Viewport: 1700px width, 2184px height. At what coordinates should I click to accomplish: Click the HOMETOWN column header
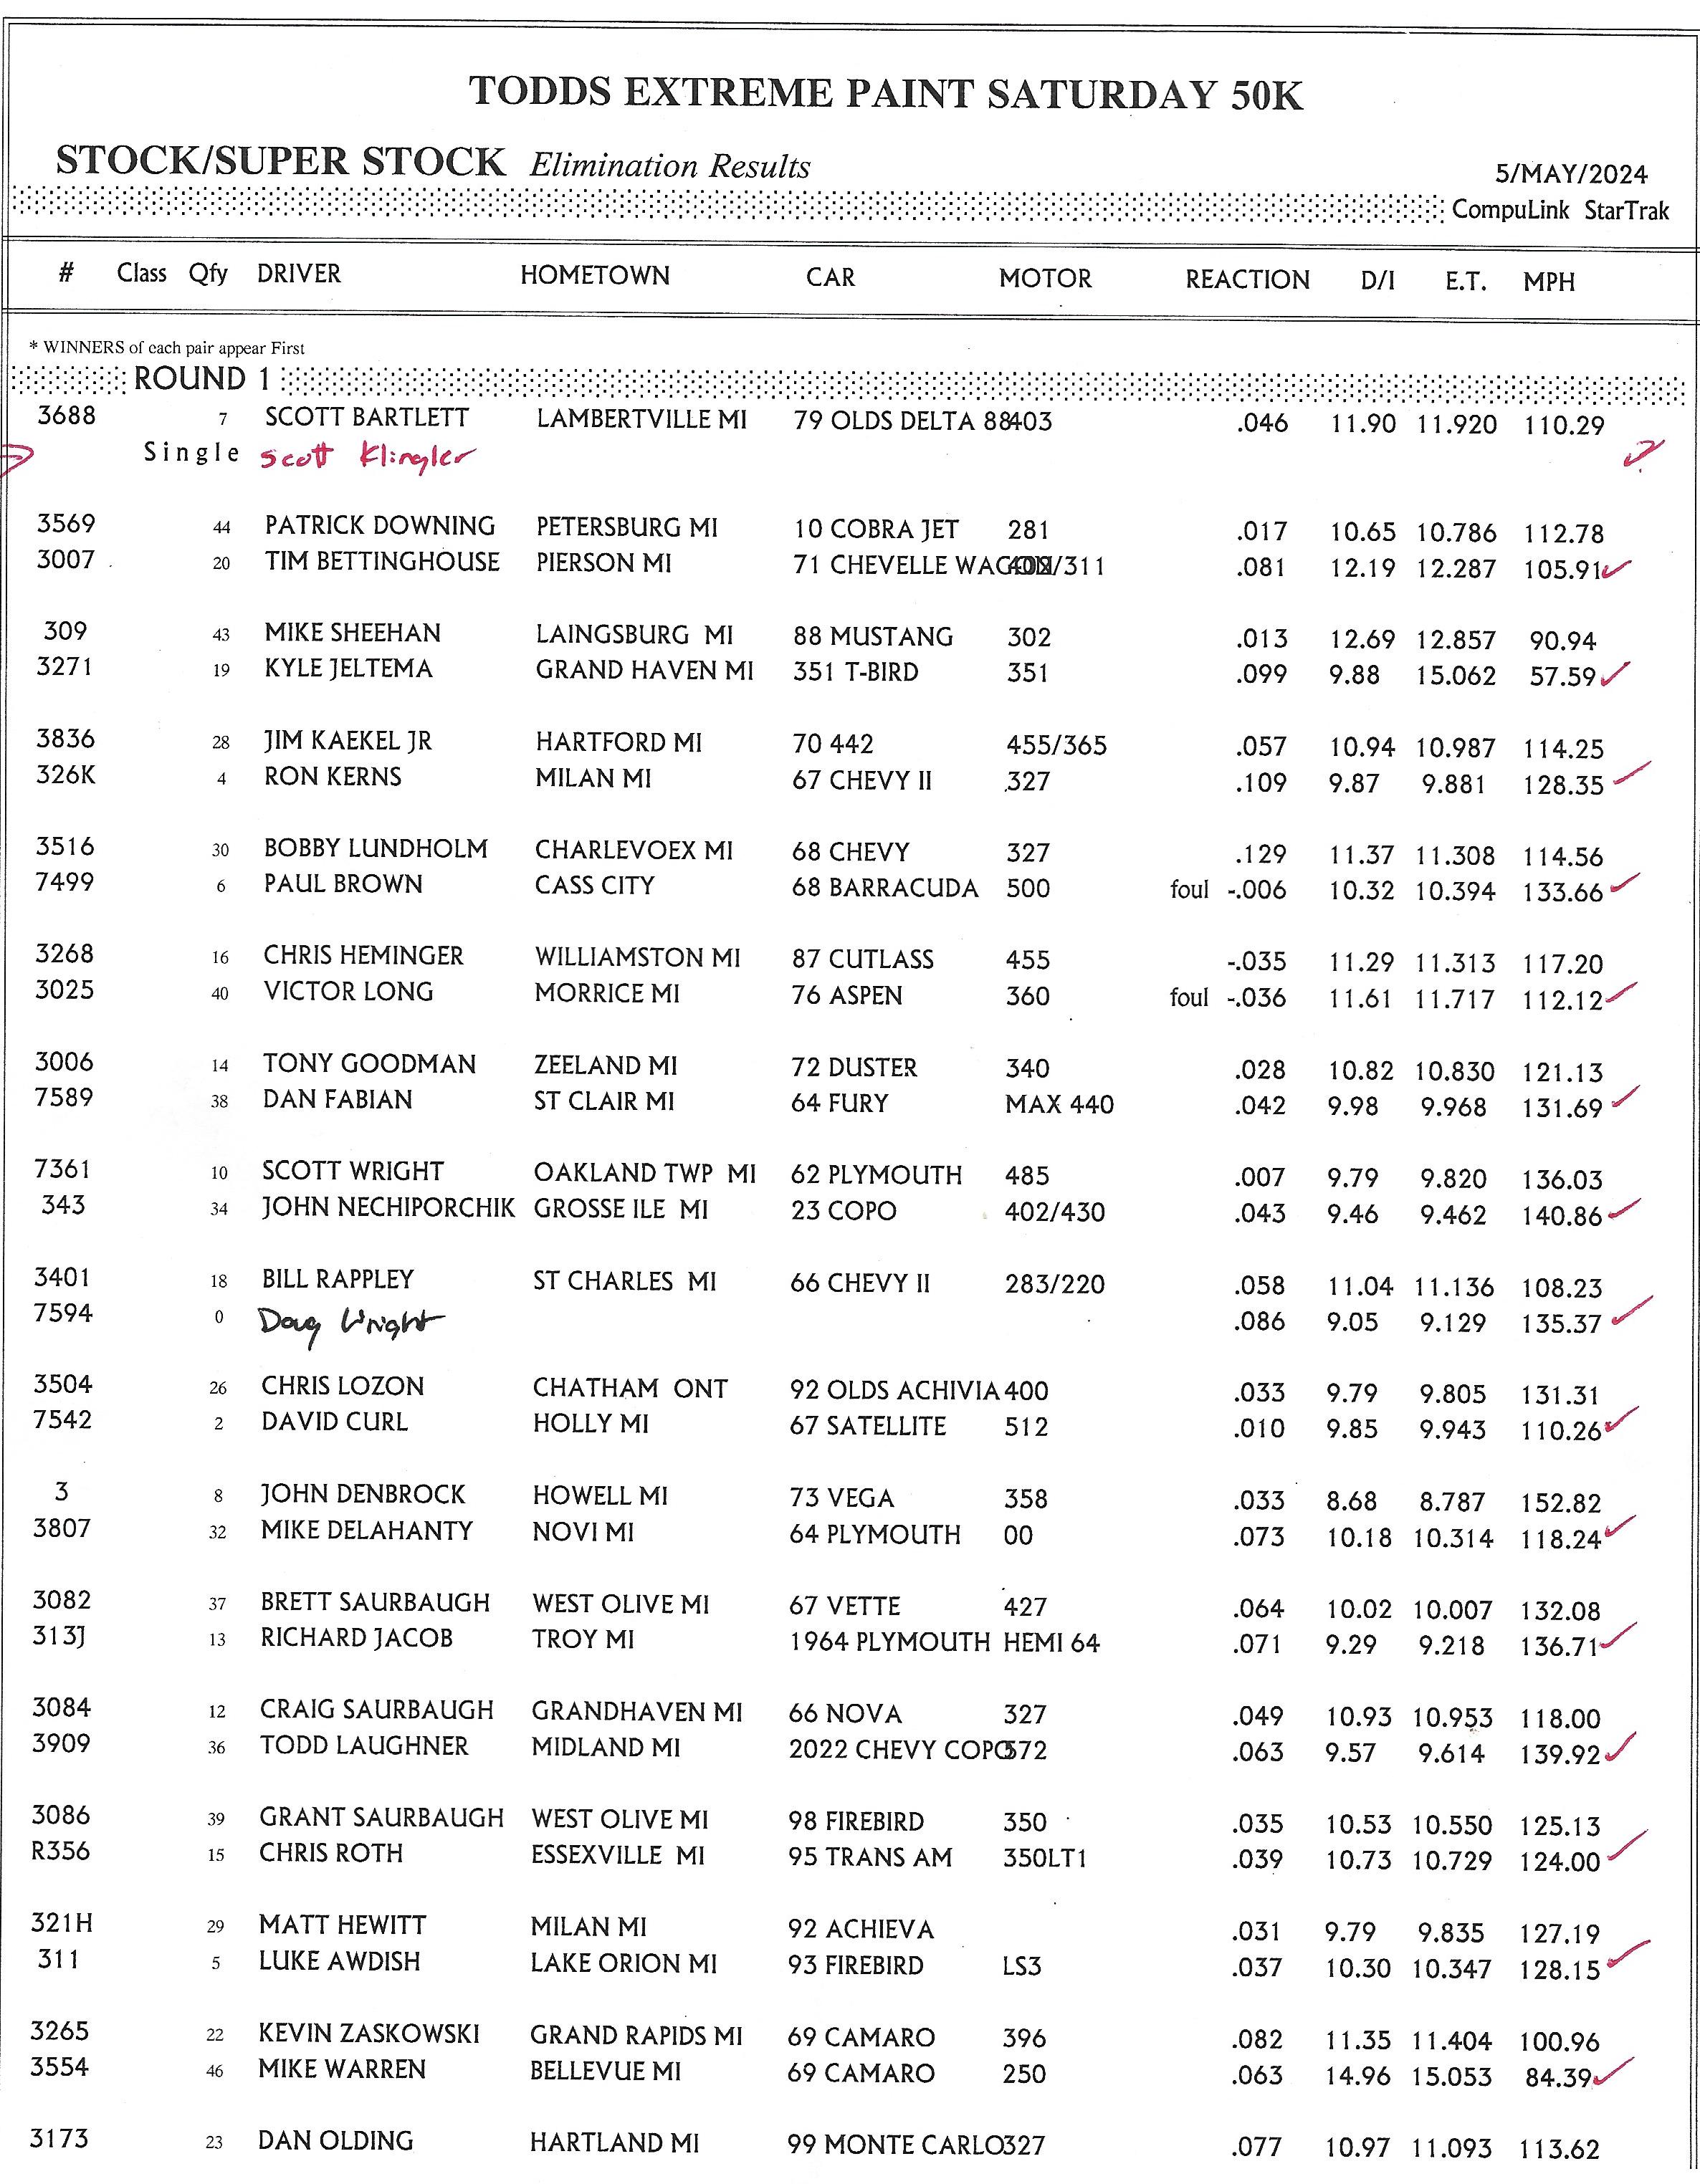coord(594,276)
